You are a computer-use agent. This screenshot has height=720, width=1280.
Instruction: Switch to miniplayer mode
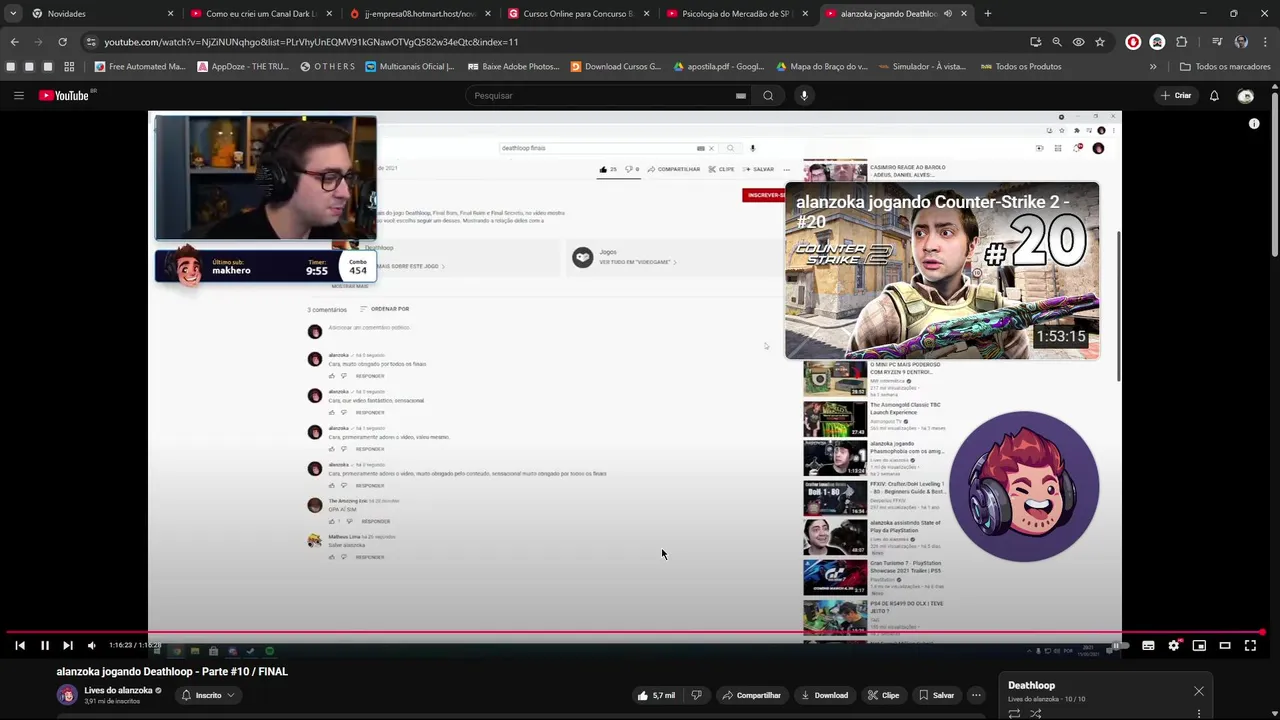1199,645
